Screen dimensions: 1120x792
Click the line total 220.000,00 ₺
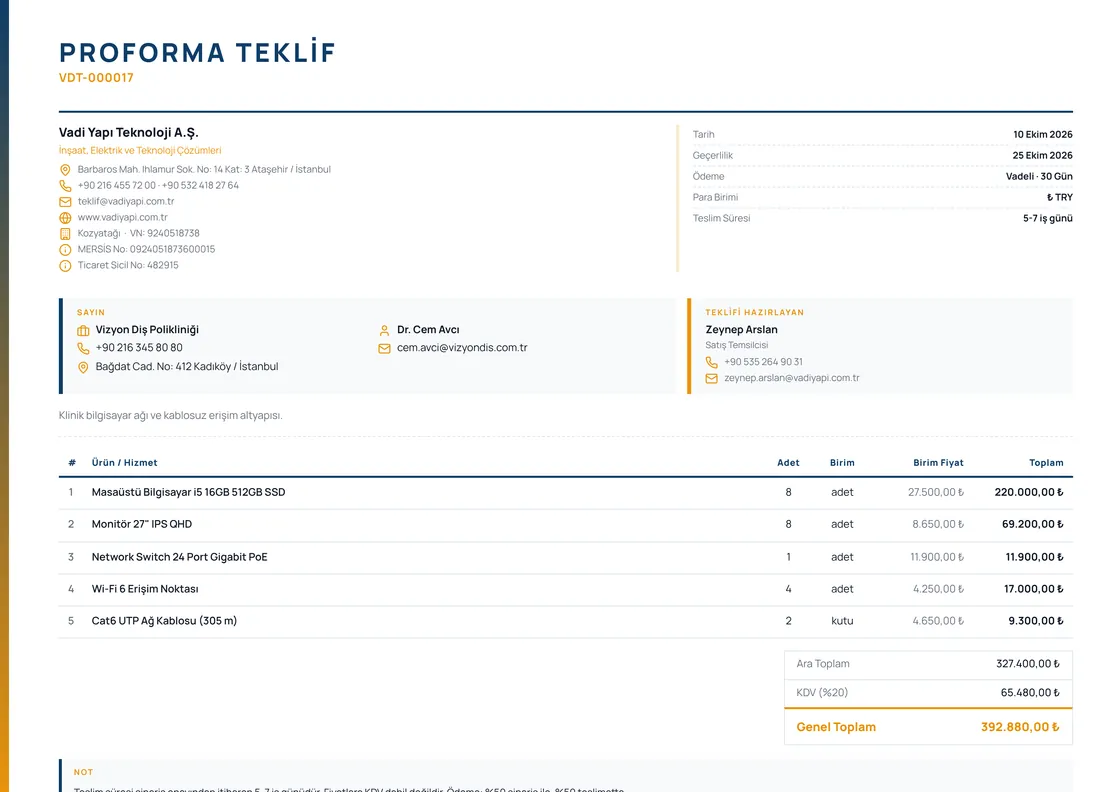point(1029,493)
